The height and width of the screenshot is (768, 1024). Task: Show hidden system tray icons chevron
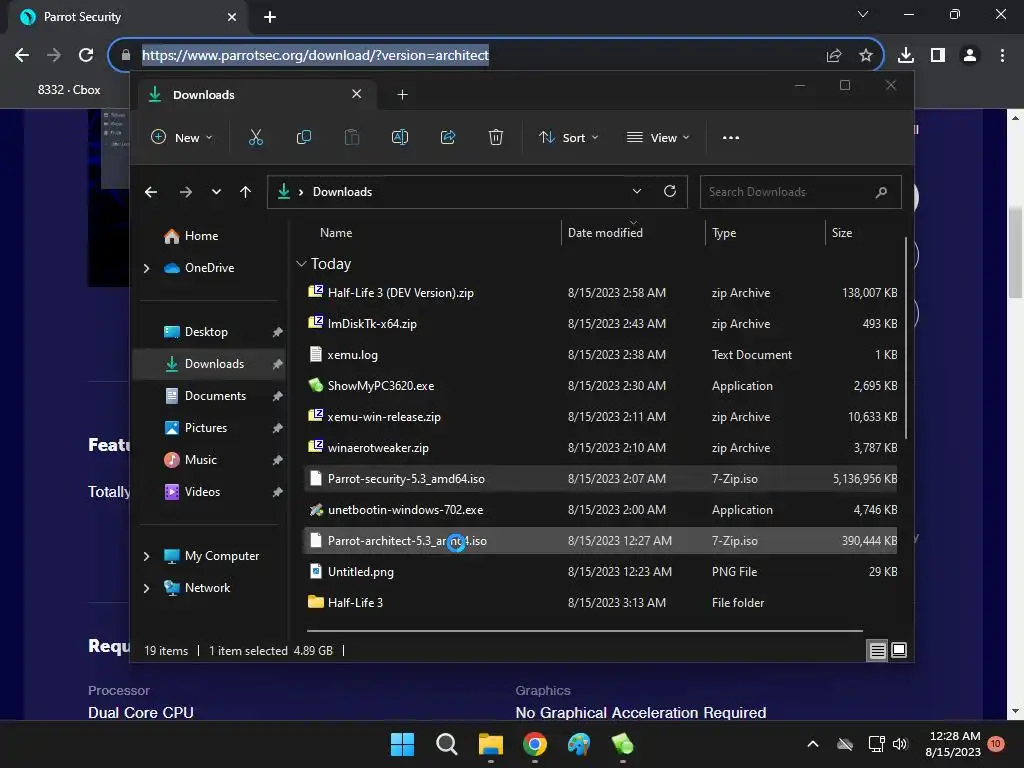click(813, 744)
